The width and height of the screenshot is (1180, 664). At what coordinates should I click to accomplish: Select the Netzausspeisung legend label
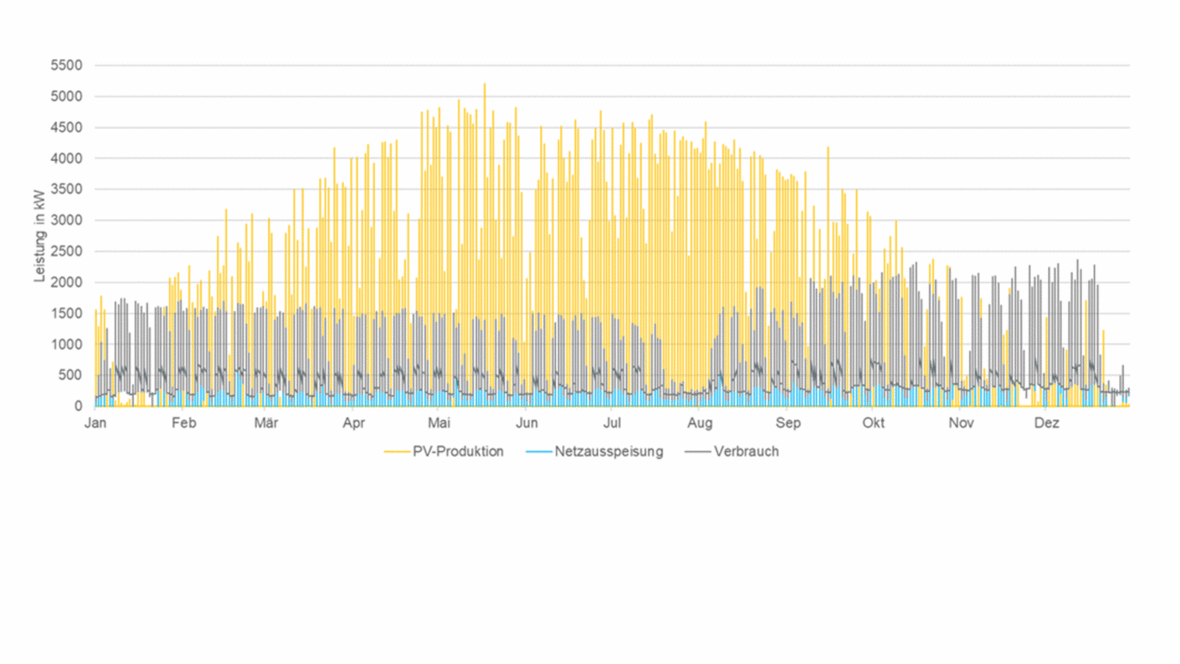[609, 452]
